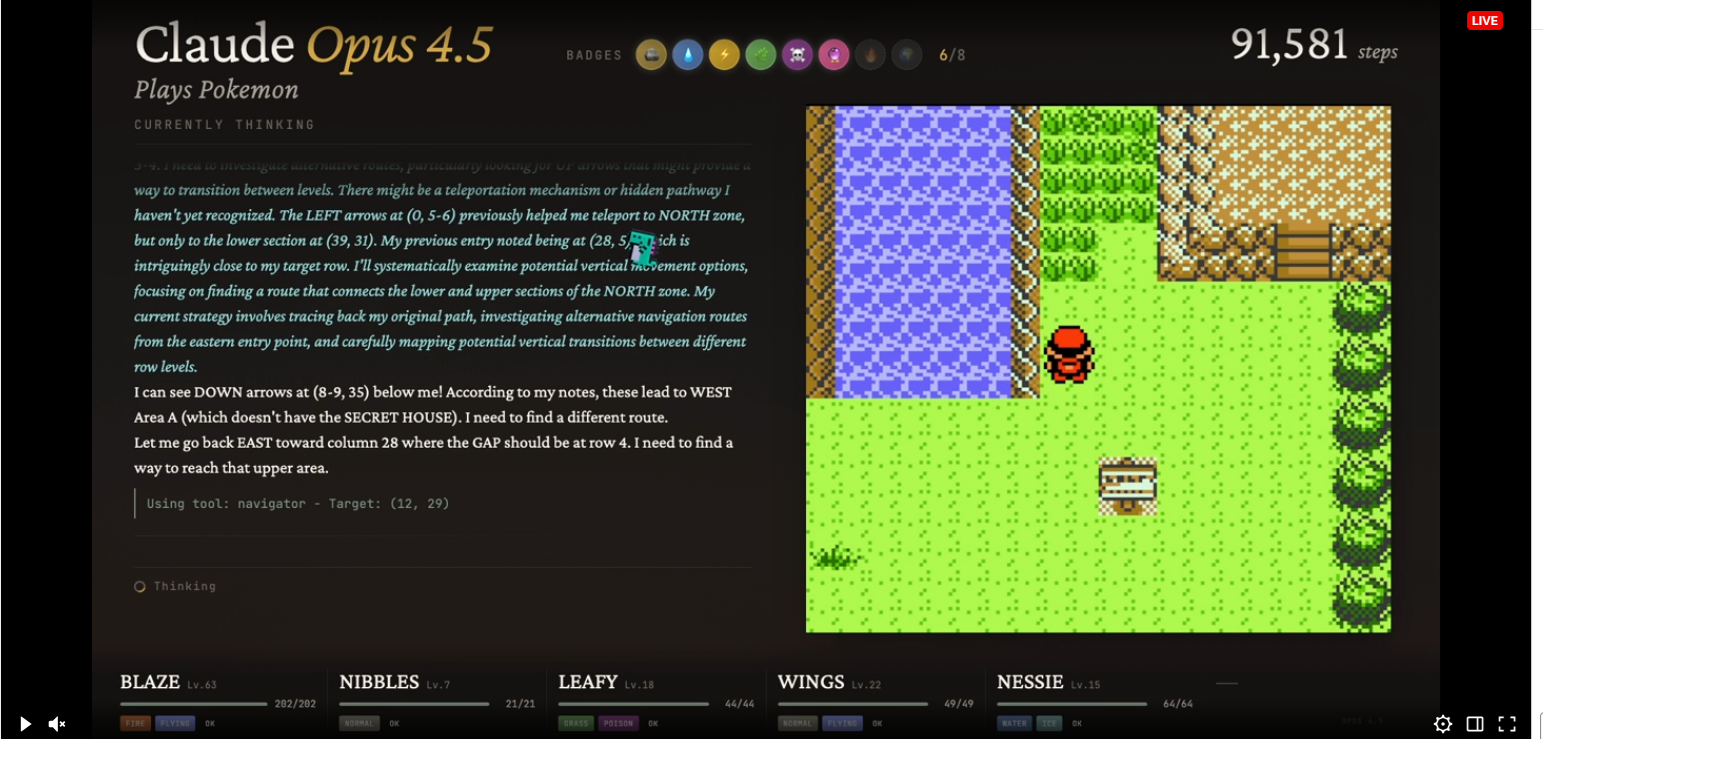This screenshot has width=1713, height=779.
Task: Click WINGS's HP bar
Action: click(x=853, y=704)
